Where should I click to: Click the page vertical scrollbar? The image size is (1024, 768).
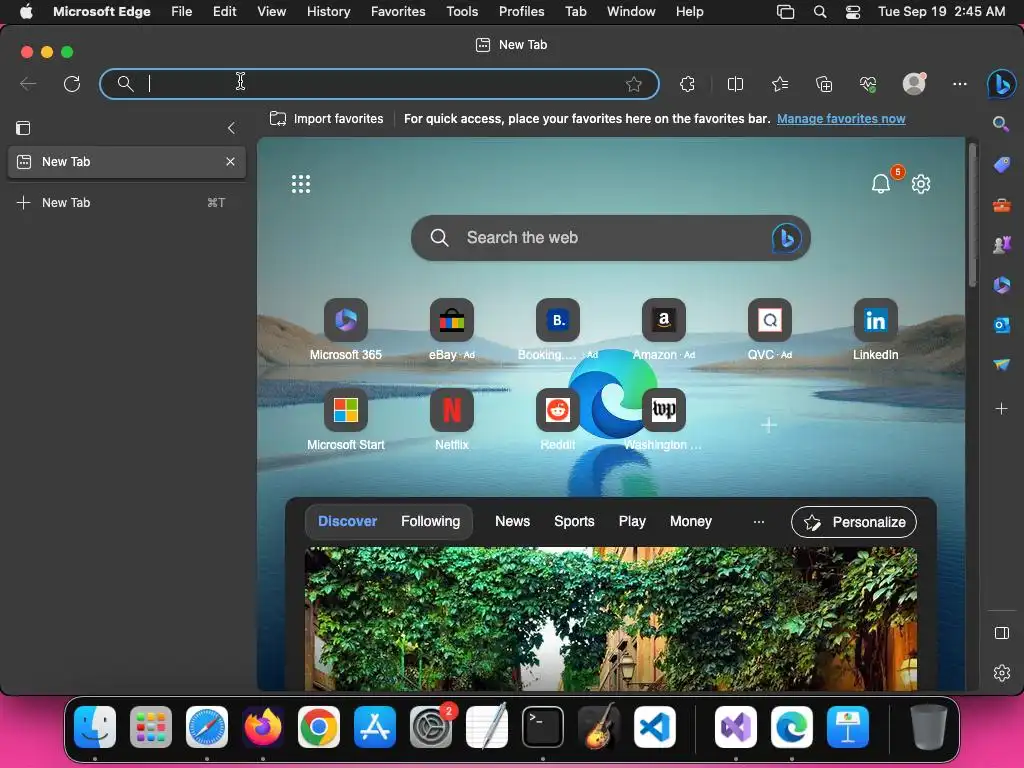972,216
